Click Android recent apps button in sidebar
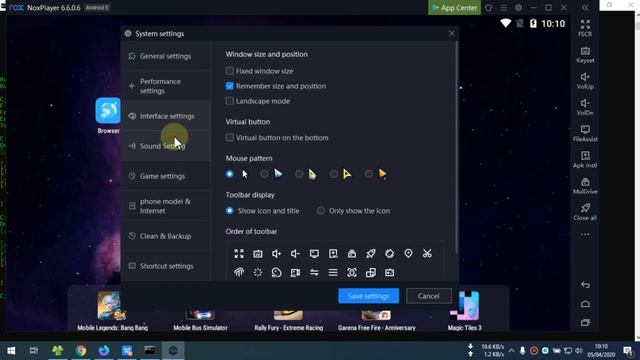Viewport: 640px width, 360px height. 585,322
